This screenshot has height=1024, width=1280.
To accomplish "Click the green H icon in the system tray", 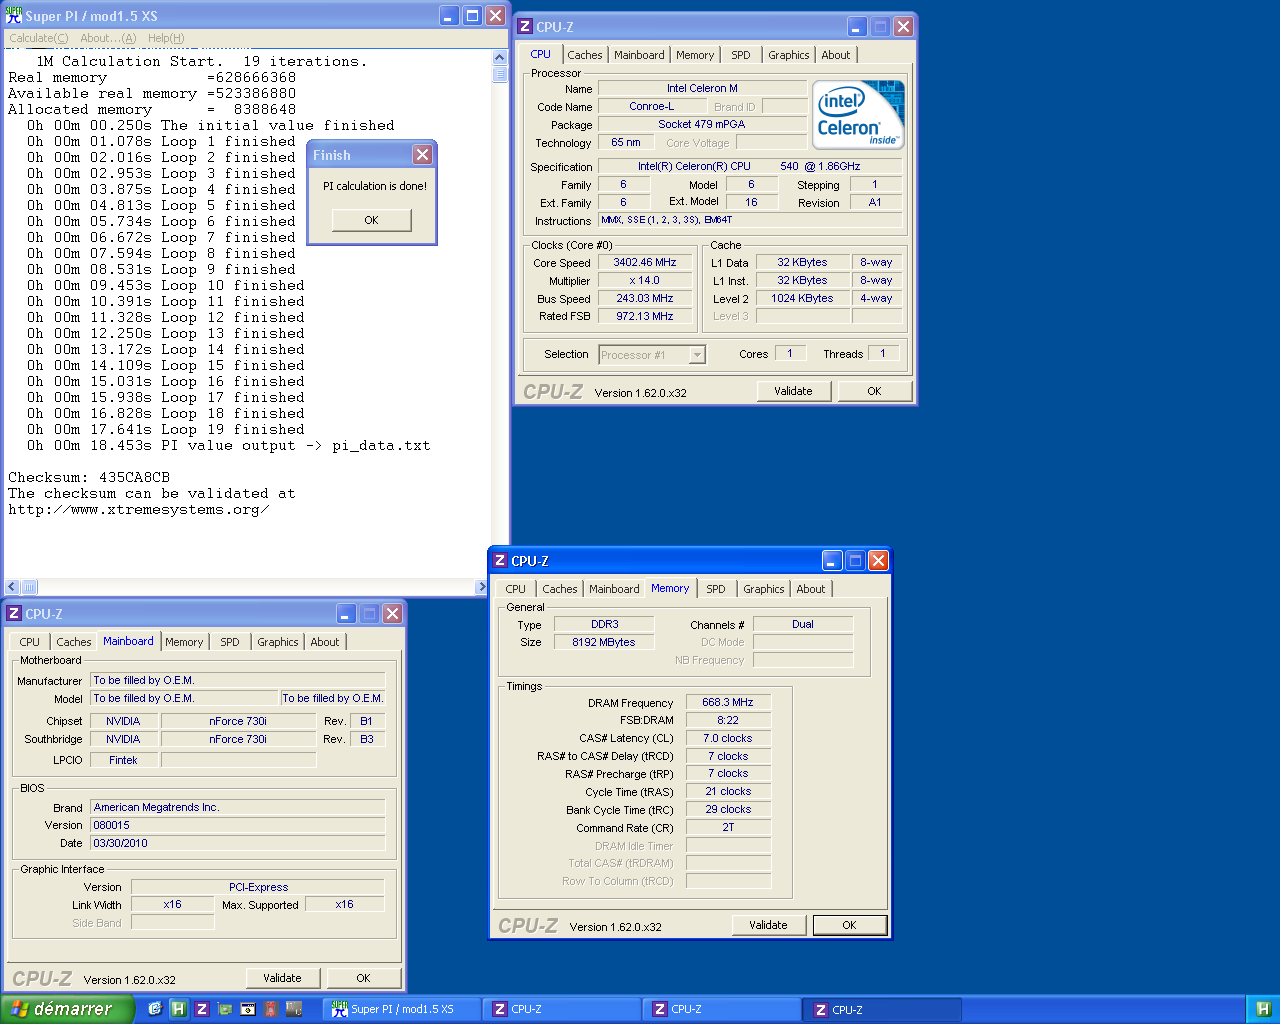I will click(1262, 1009).
